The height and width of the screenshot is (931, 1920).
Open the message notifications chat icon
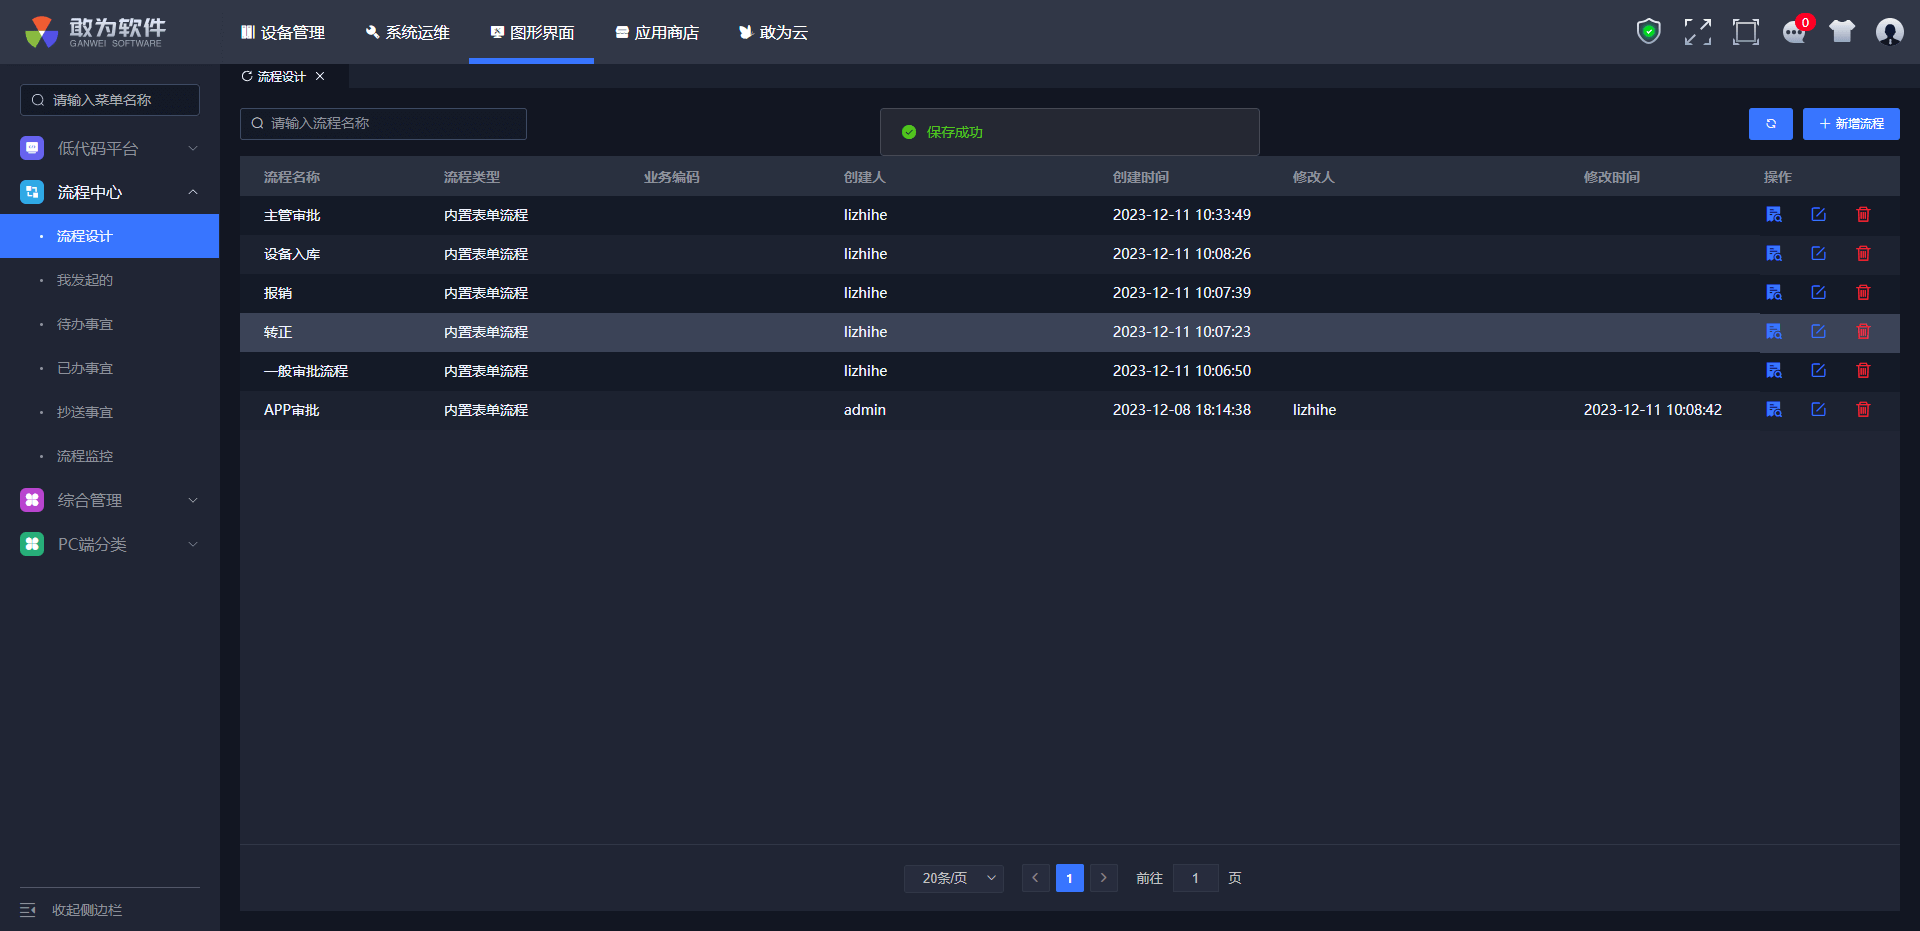(1794, 32)
